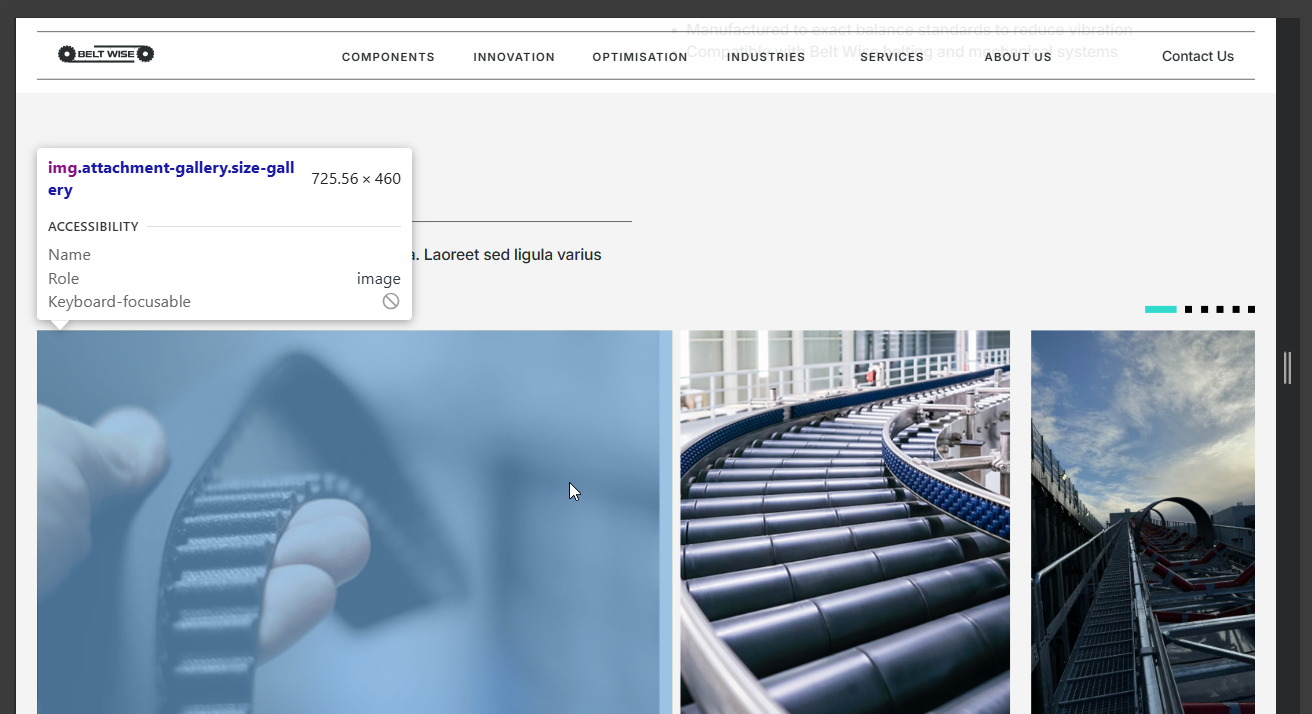Open the Services menu item
The height and width of the screenshot is (714, 1312).
click(x=892, y=57)
